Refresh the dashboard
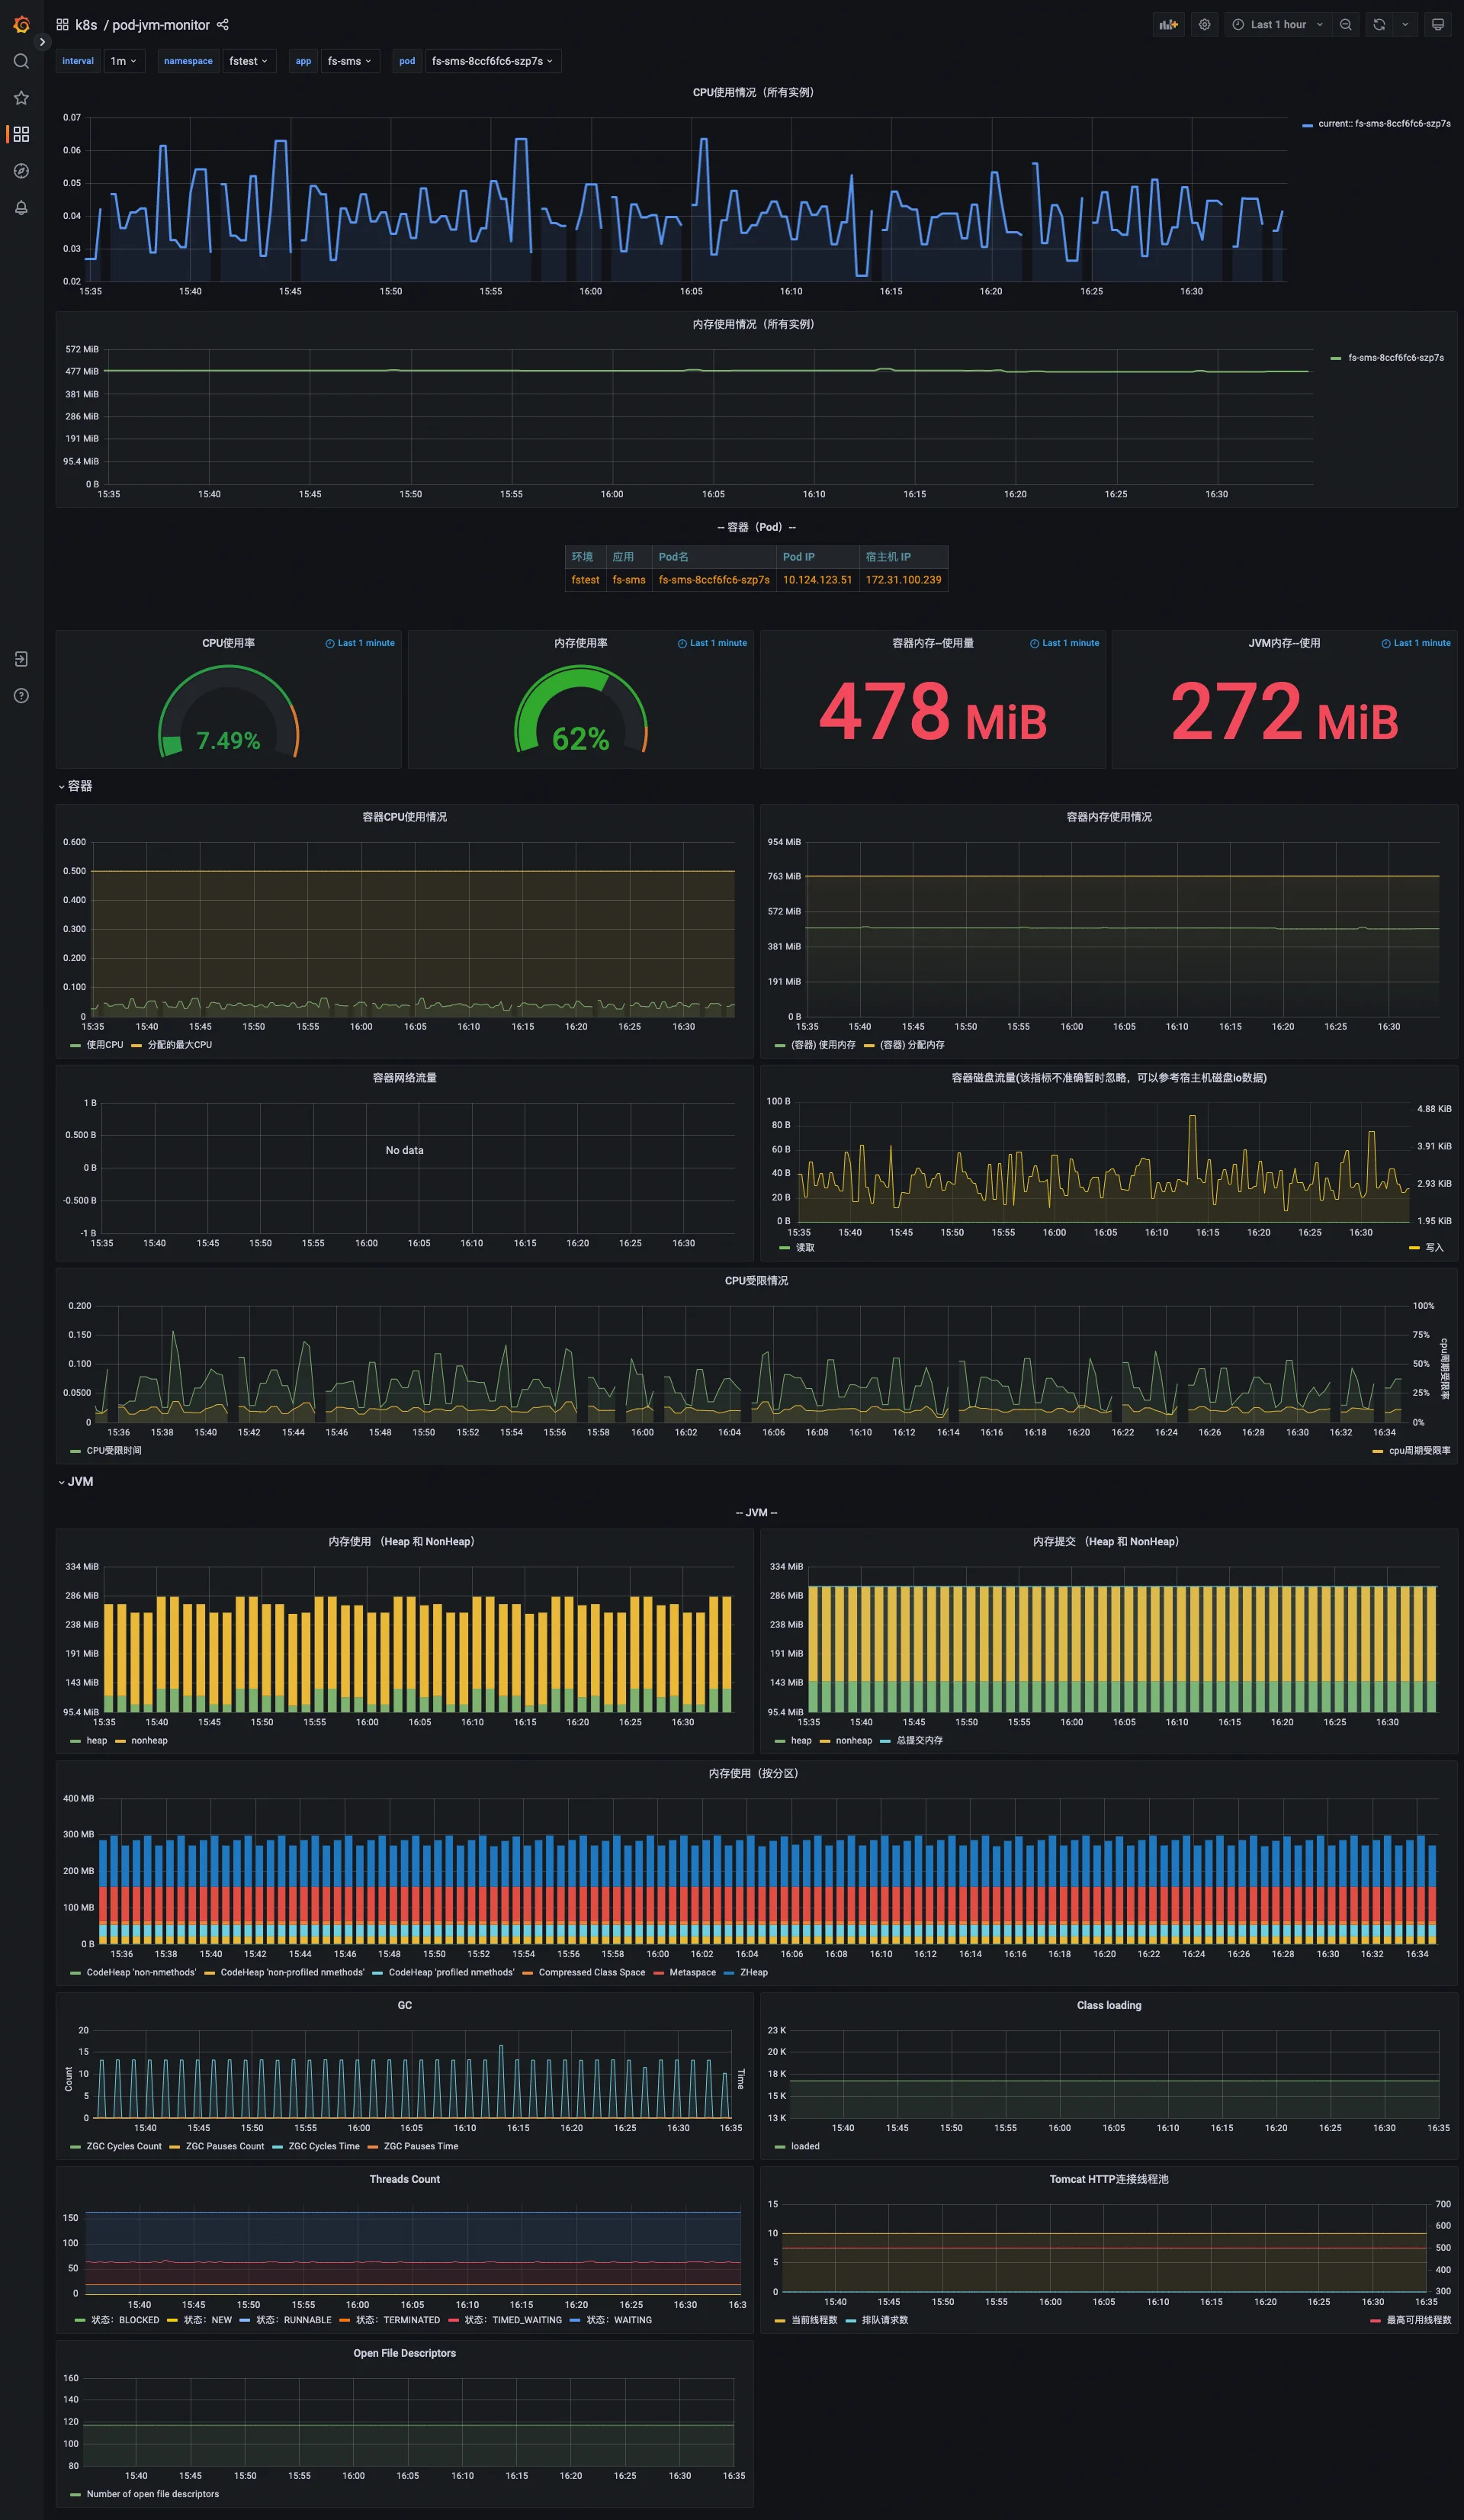Screen dimensions: 1464x2520 coord(1379,25)
